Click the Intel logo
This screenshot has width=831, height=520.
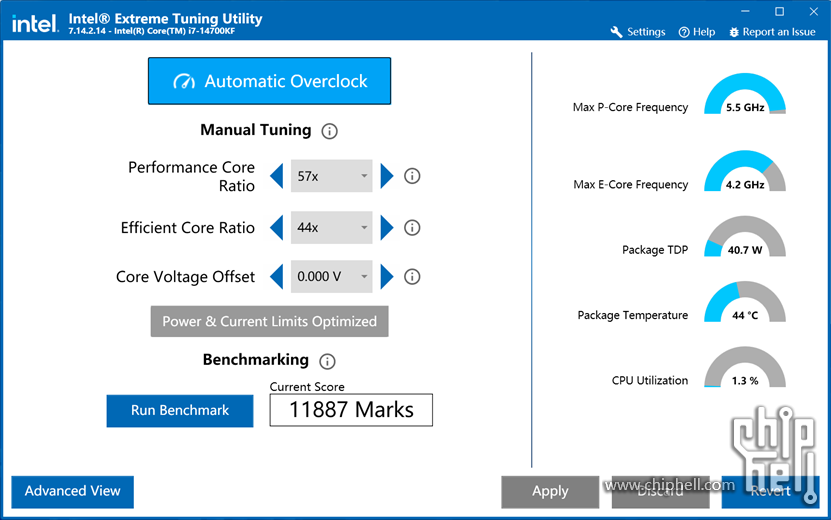[x=34, y=23]
